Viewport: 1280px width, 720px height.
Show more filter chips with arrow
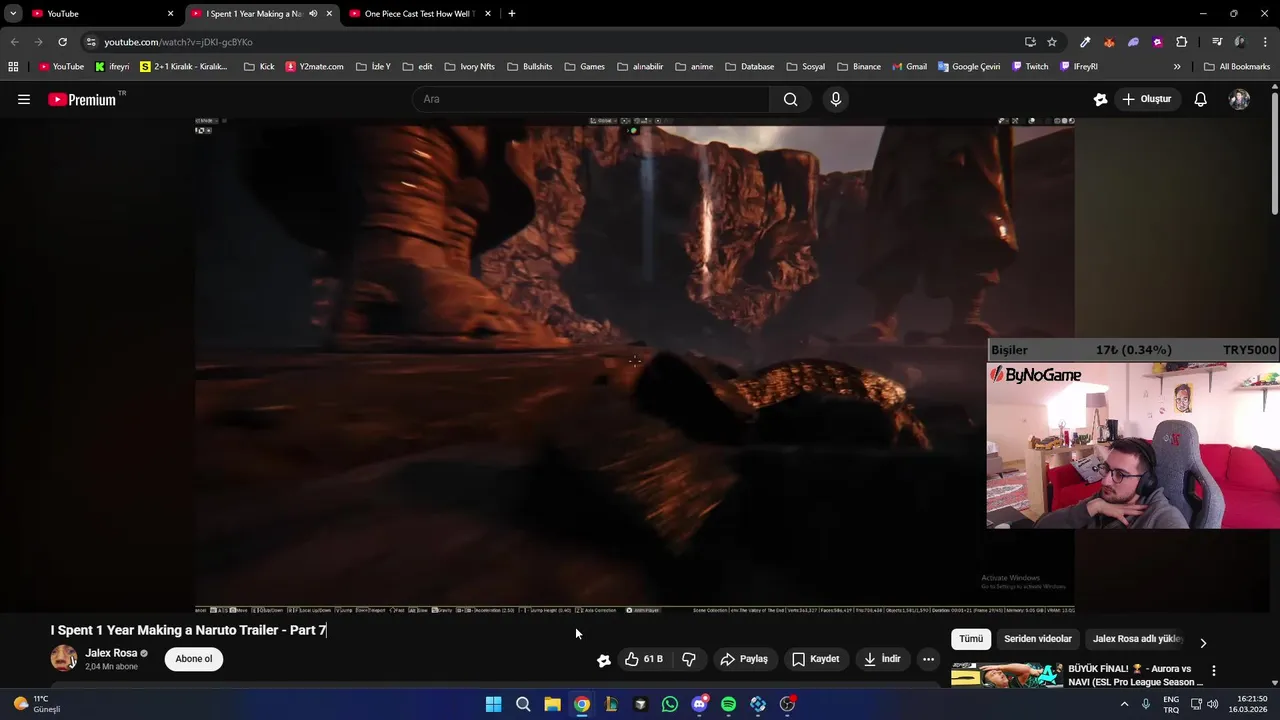point(1203,643)
